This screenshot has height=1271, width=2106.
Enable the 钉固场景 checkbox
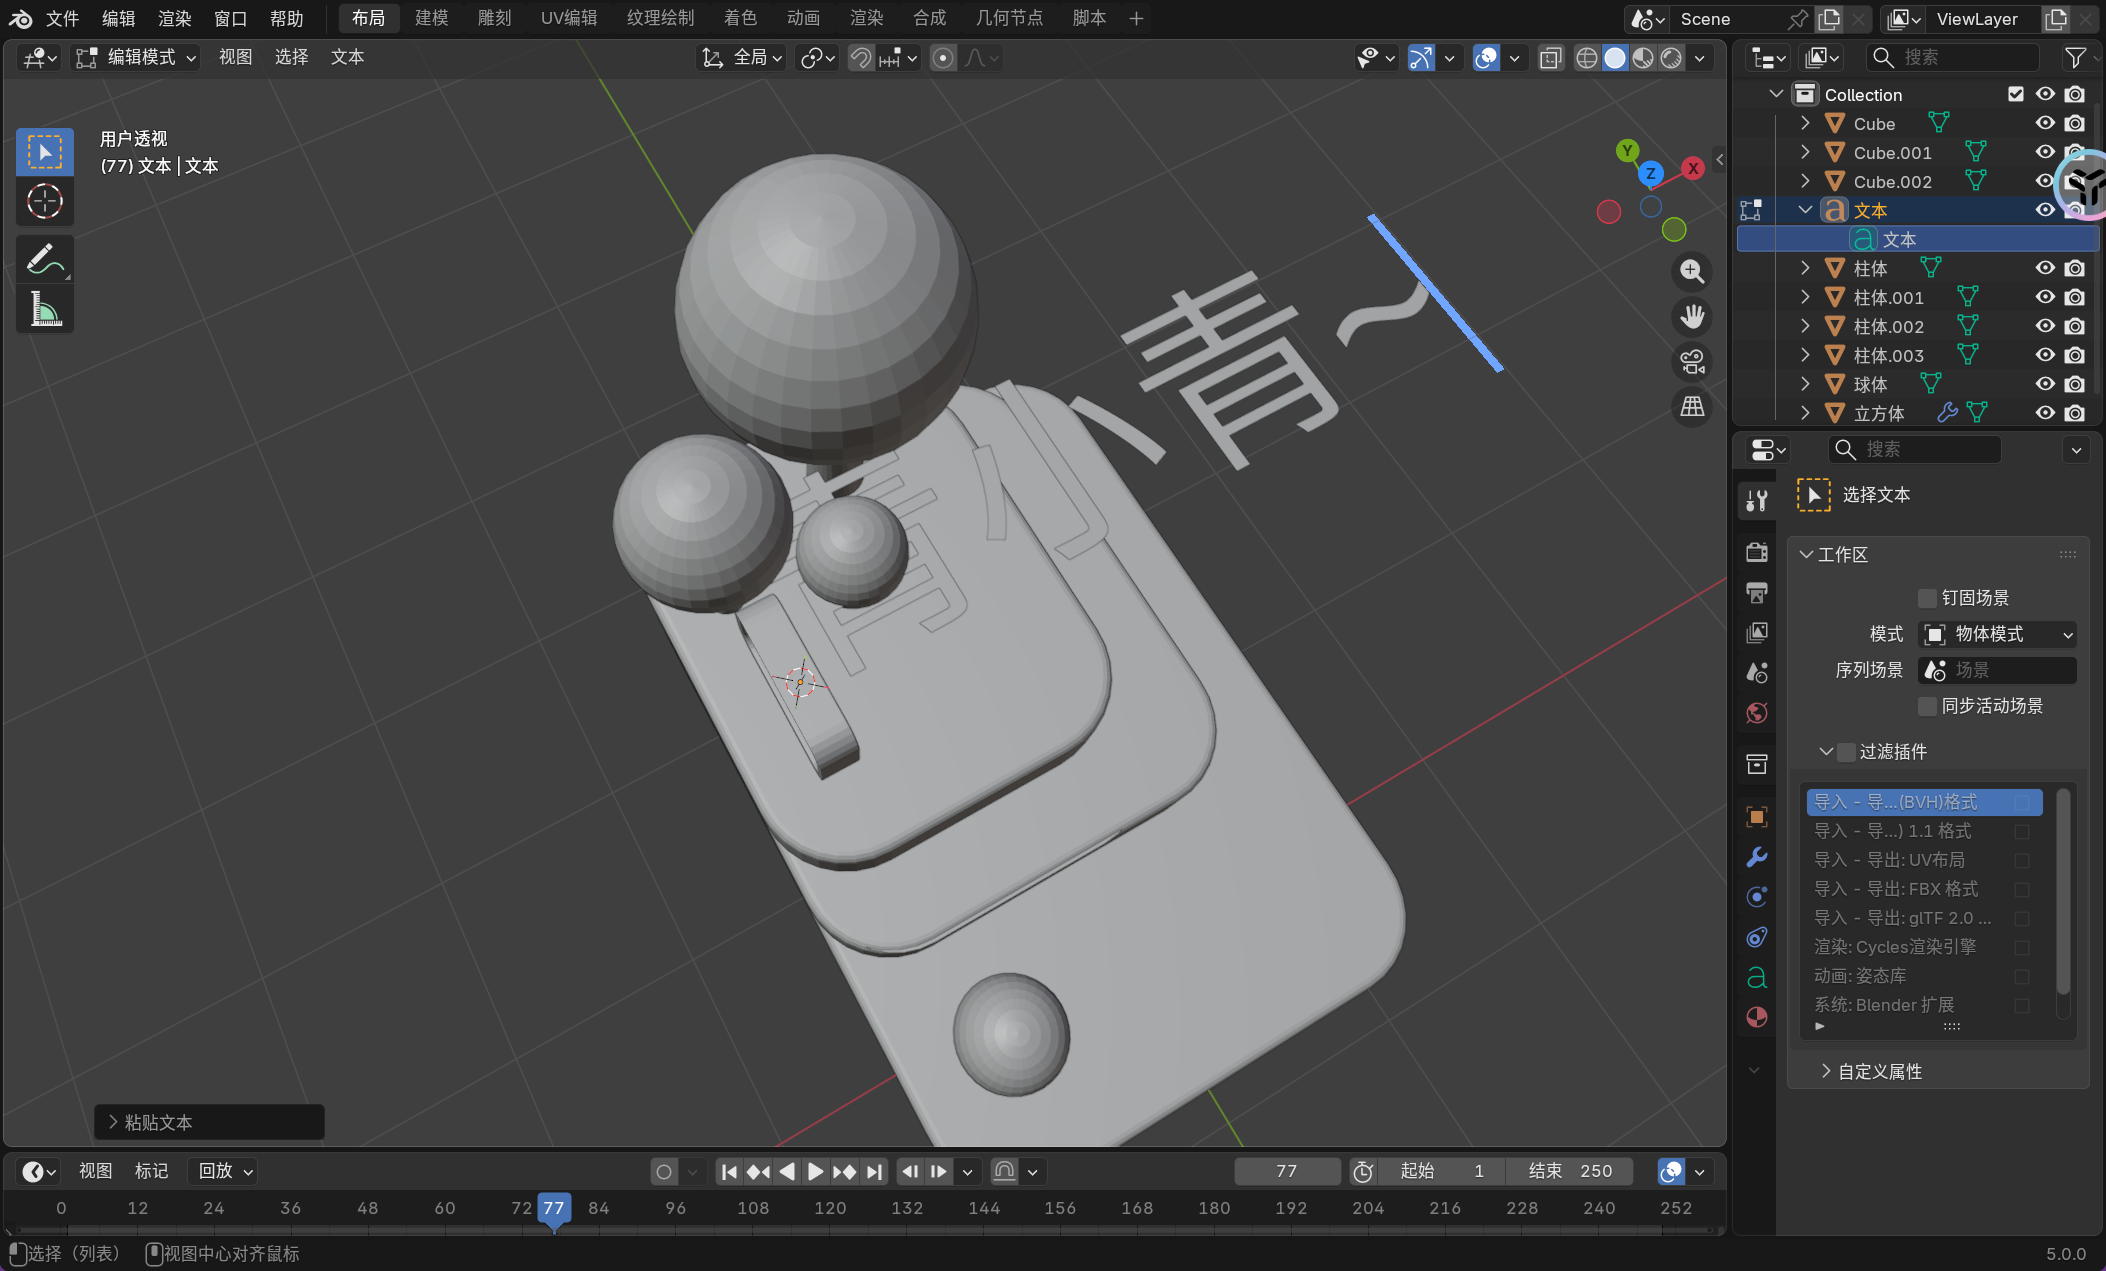[x=1927, y=598]
